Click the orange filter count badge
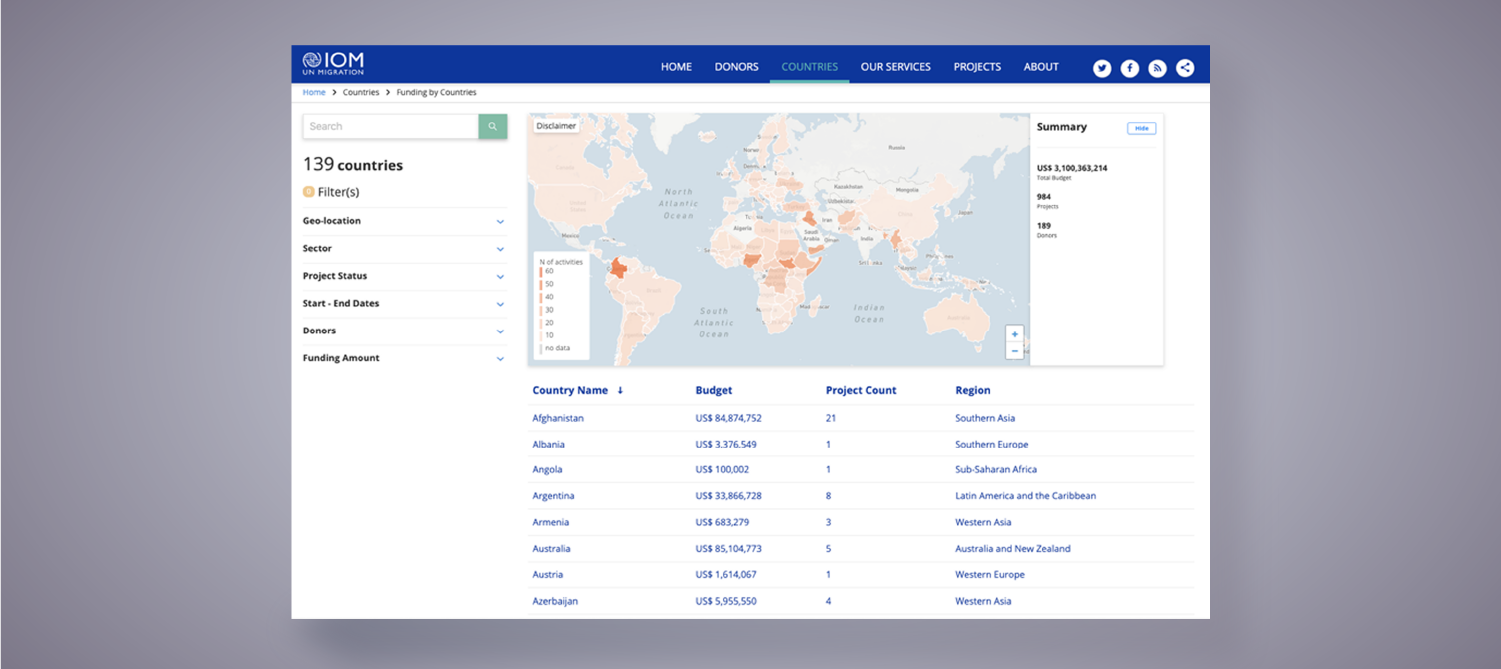The height and width of the screenshot is (669, 1501). point(308,191)
